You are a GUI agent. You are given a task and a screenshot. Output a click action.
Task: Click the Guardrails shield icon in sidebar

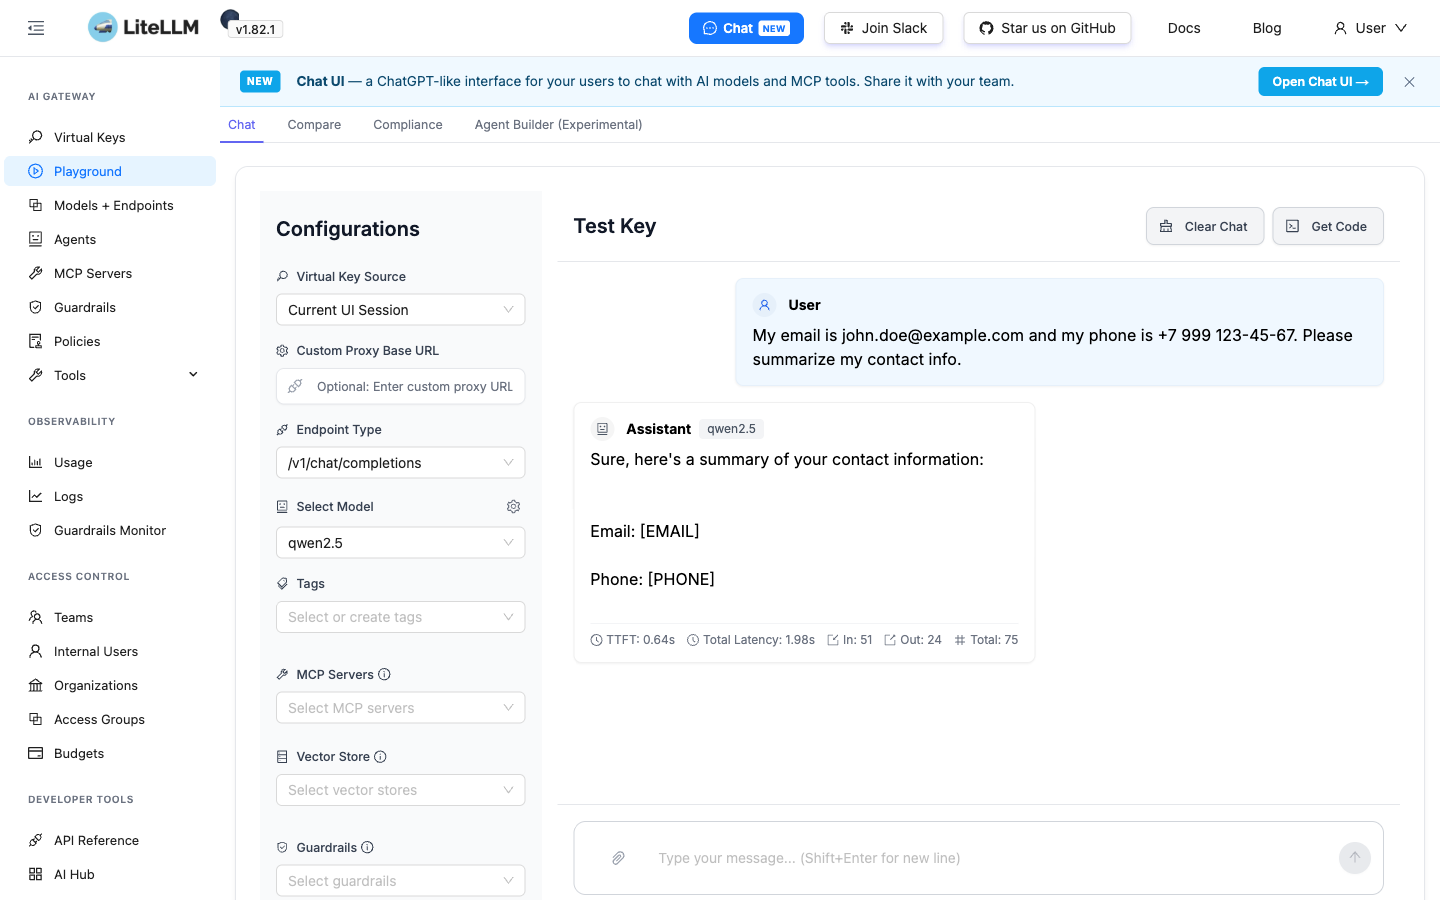click(x=36, y=307)
